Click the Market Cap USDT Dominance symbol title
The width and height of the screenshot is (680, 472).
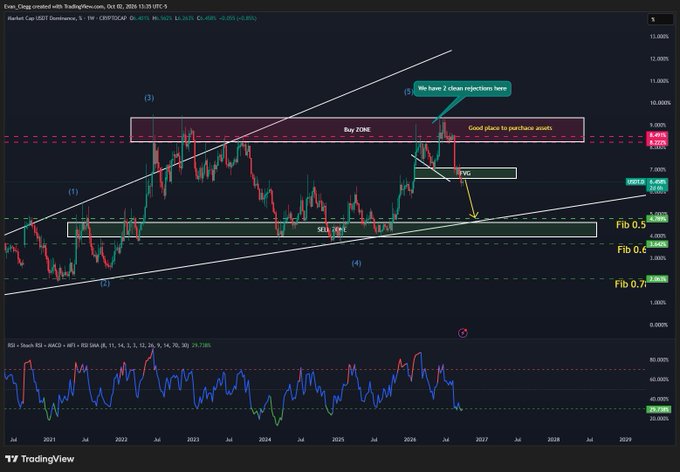[45, 18]
